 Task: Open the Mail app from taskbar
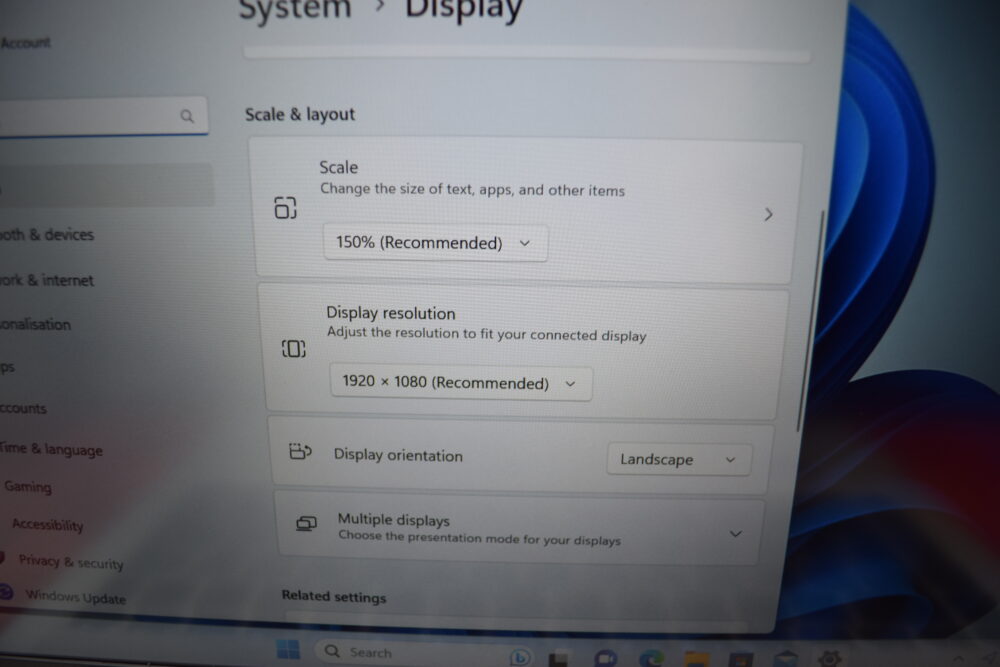pos(786,659)
